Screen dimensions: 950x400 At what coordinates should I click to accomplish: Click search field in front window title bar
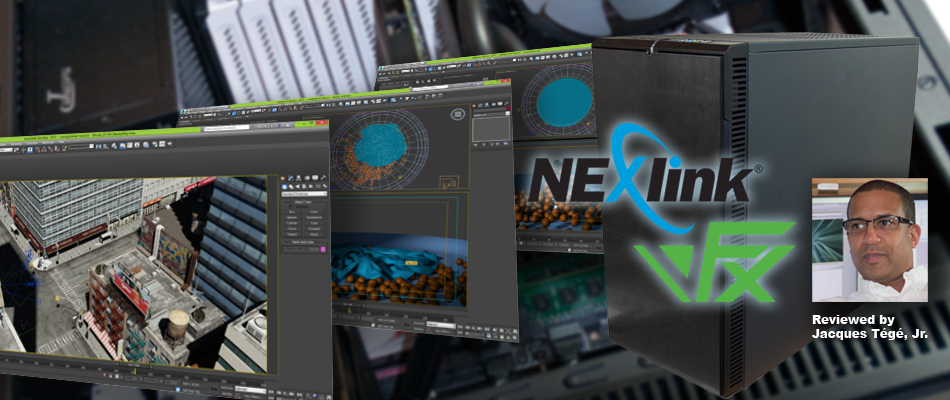pyautogui.click(x=226, y=127)
